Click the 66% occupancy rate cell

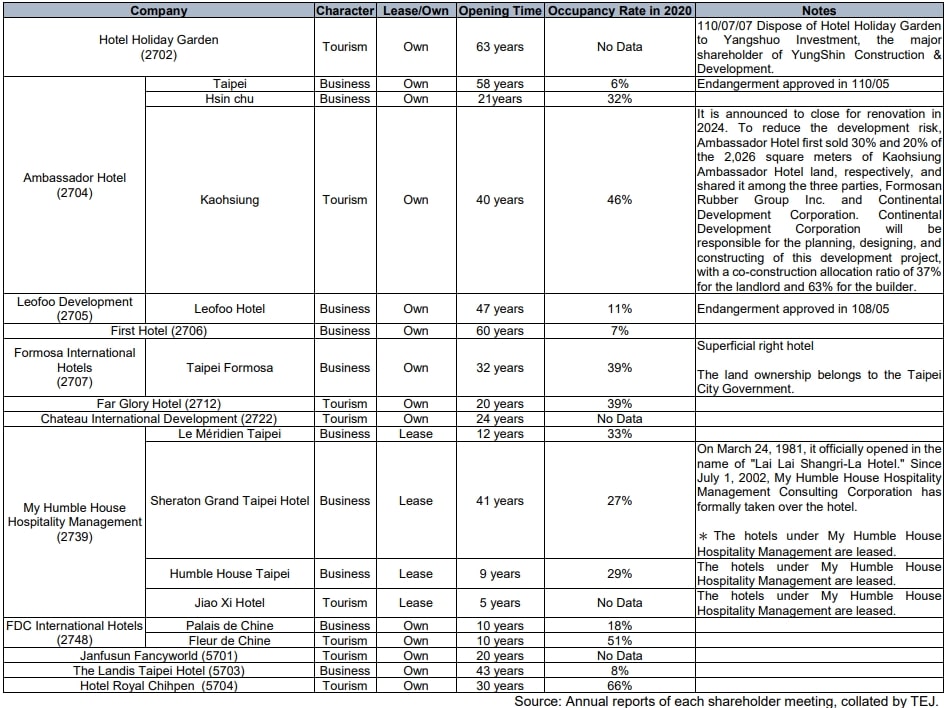620,686
